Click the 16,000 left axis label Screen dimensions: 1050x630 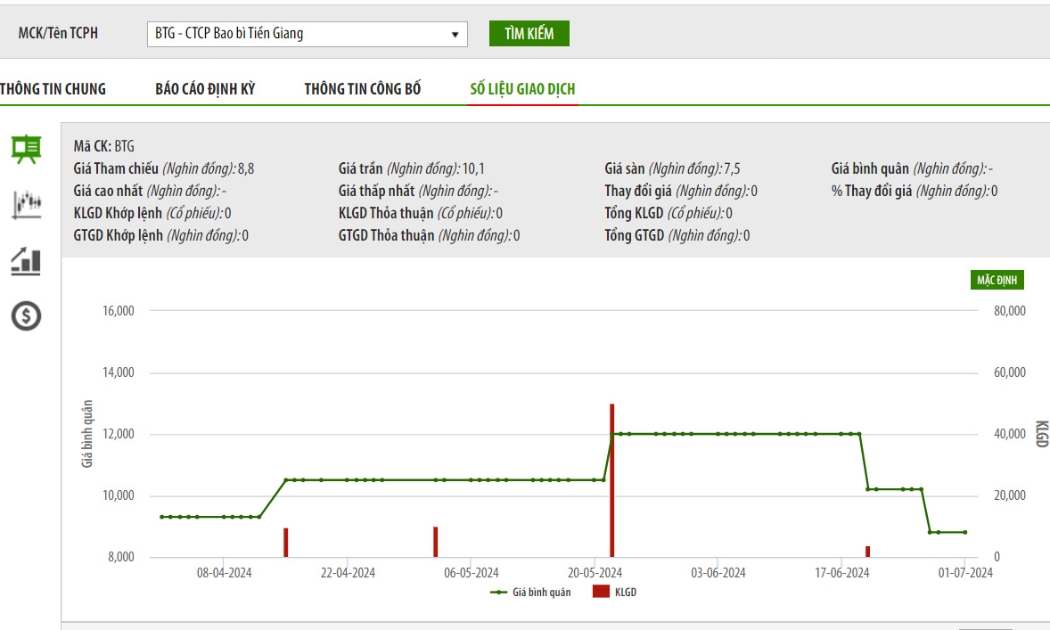119,311
